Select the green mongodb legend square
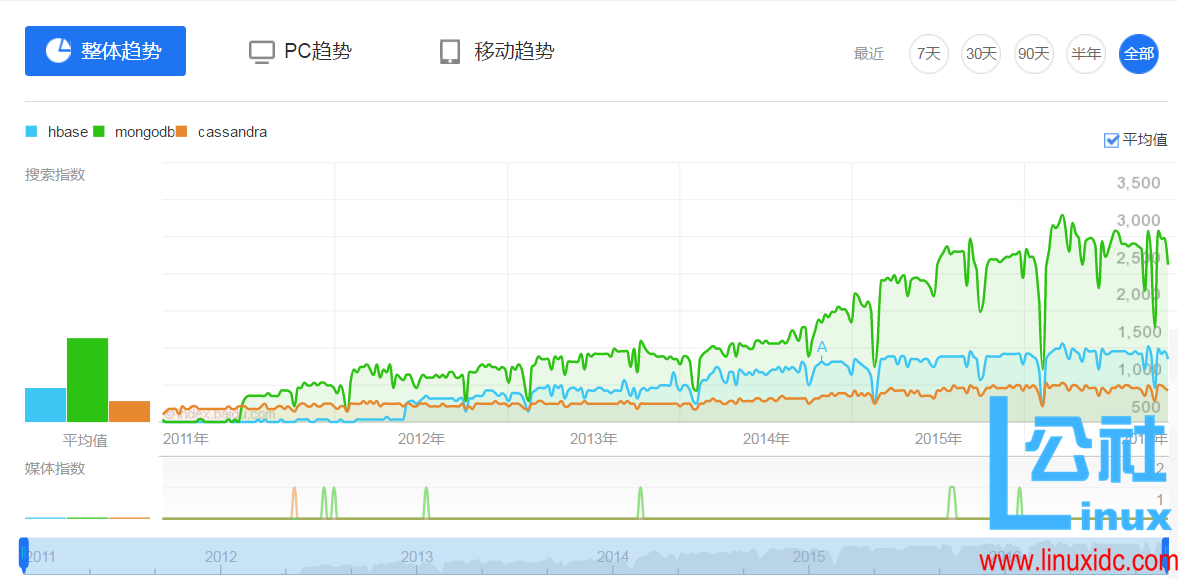Viewport: 1178px width, 586px height. pos(97,131)
